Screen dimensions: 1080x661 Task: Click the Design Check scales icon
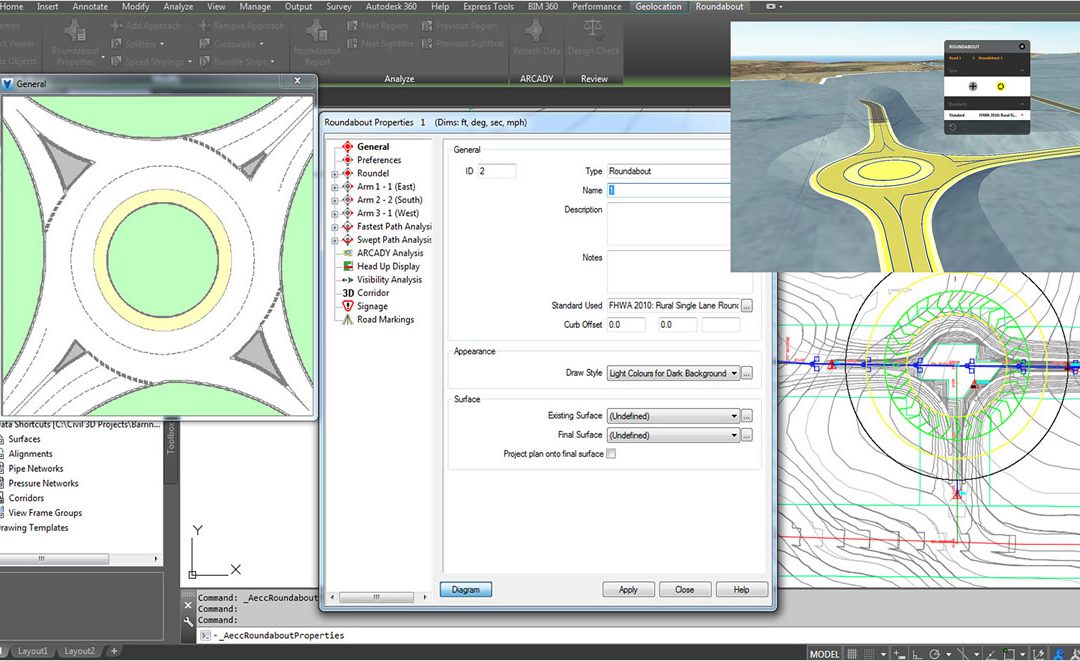click(593, 30)
